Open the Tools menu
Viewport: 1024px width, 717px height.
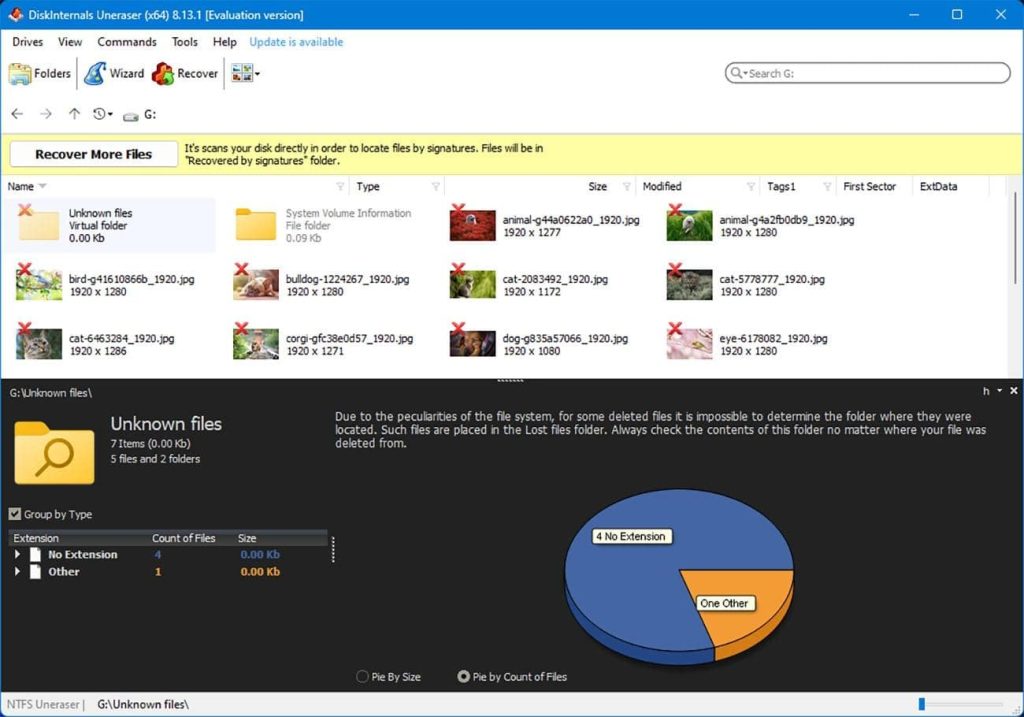pyautogui.click(x=185, y=42)
